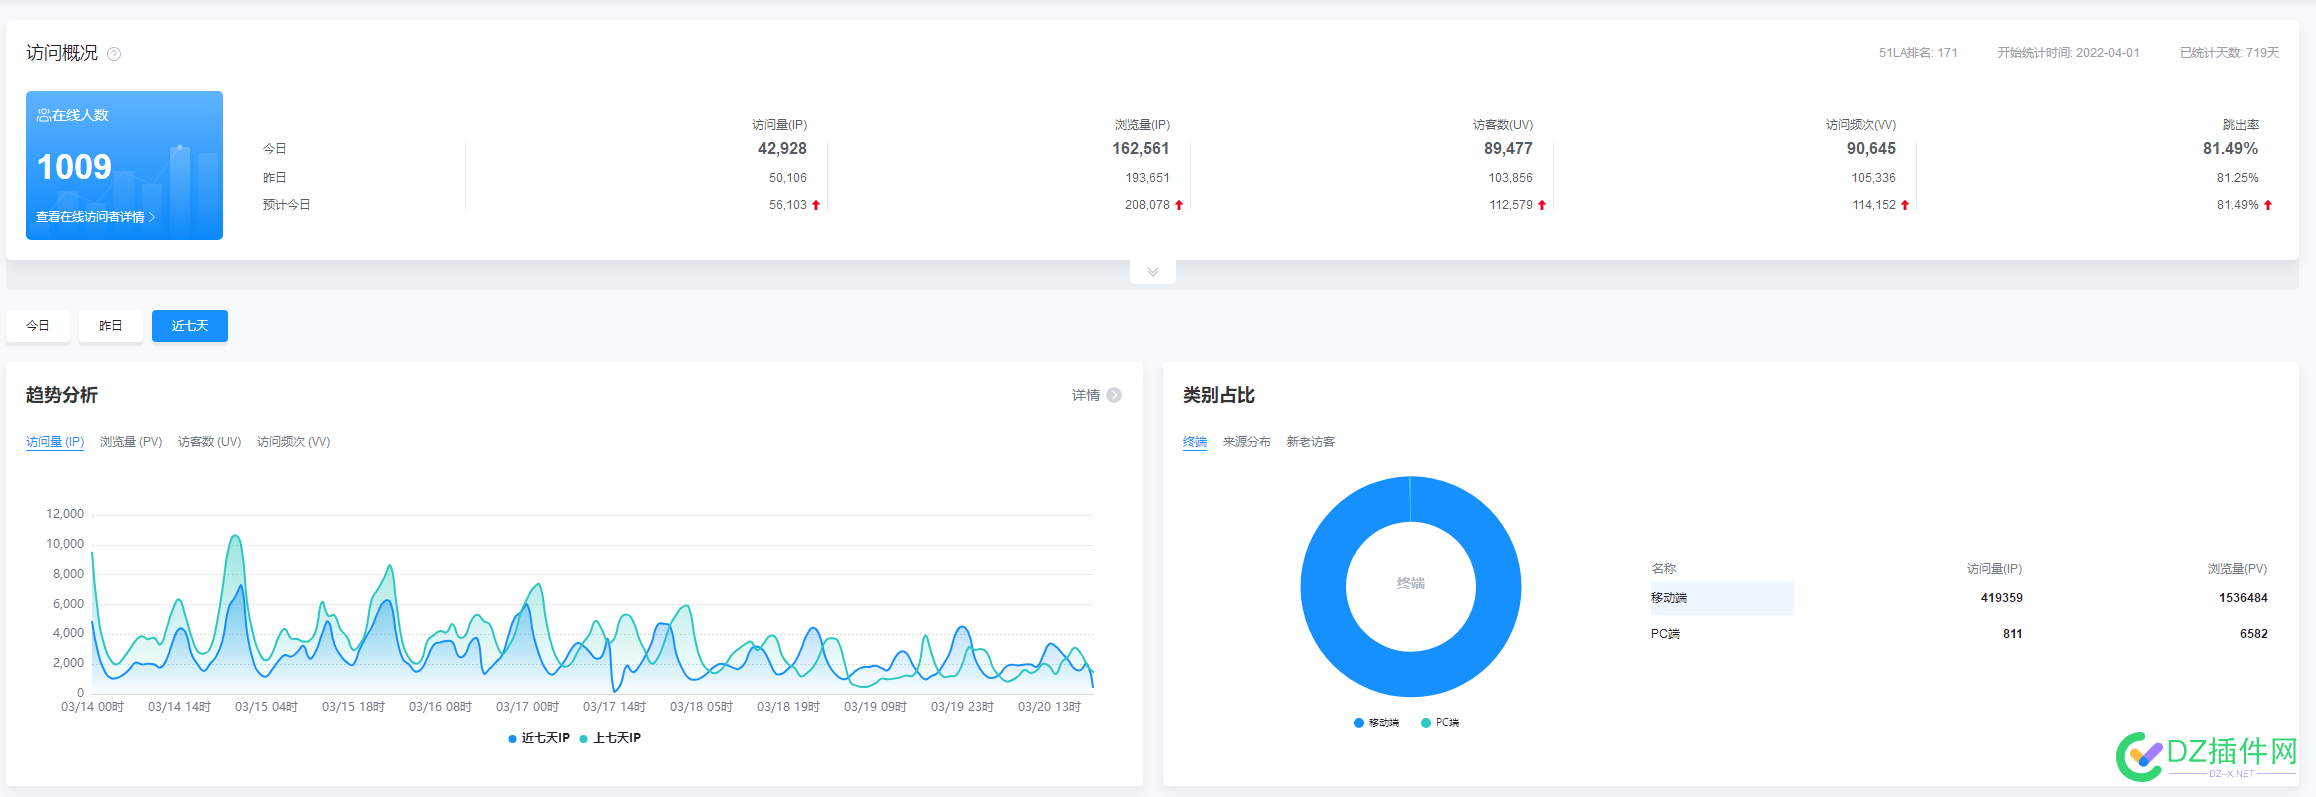Screen dimensions: 2316x797
Task: Toggle the 上七天IP legend series
Action: point(610,738)
